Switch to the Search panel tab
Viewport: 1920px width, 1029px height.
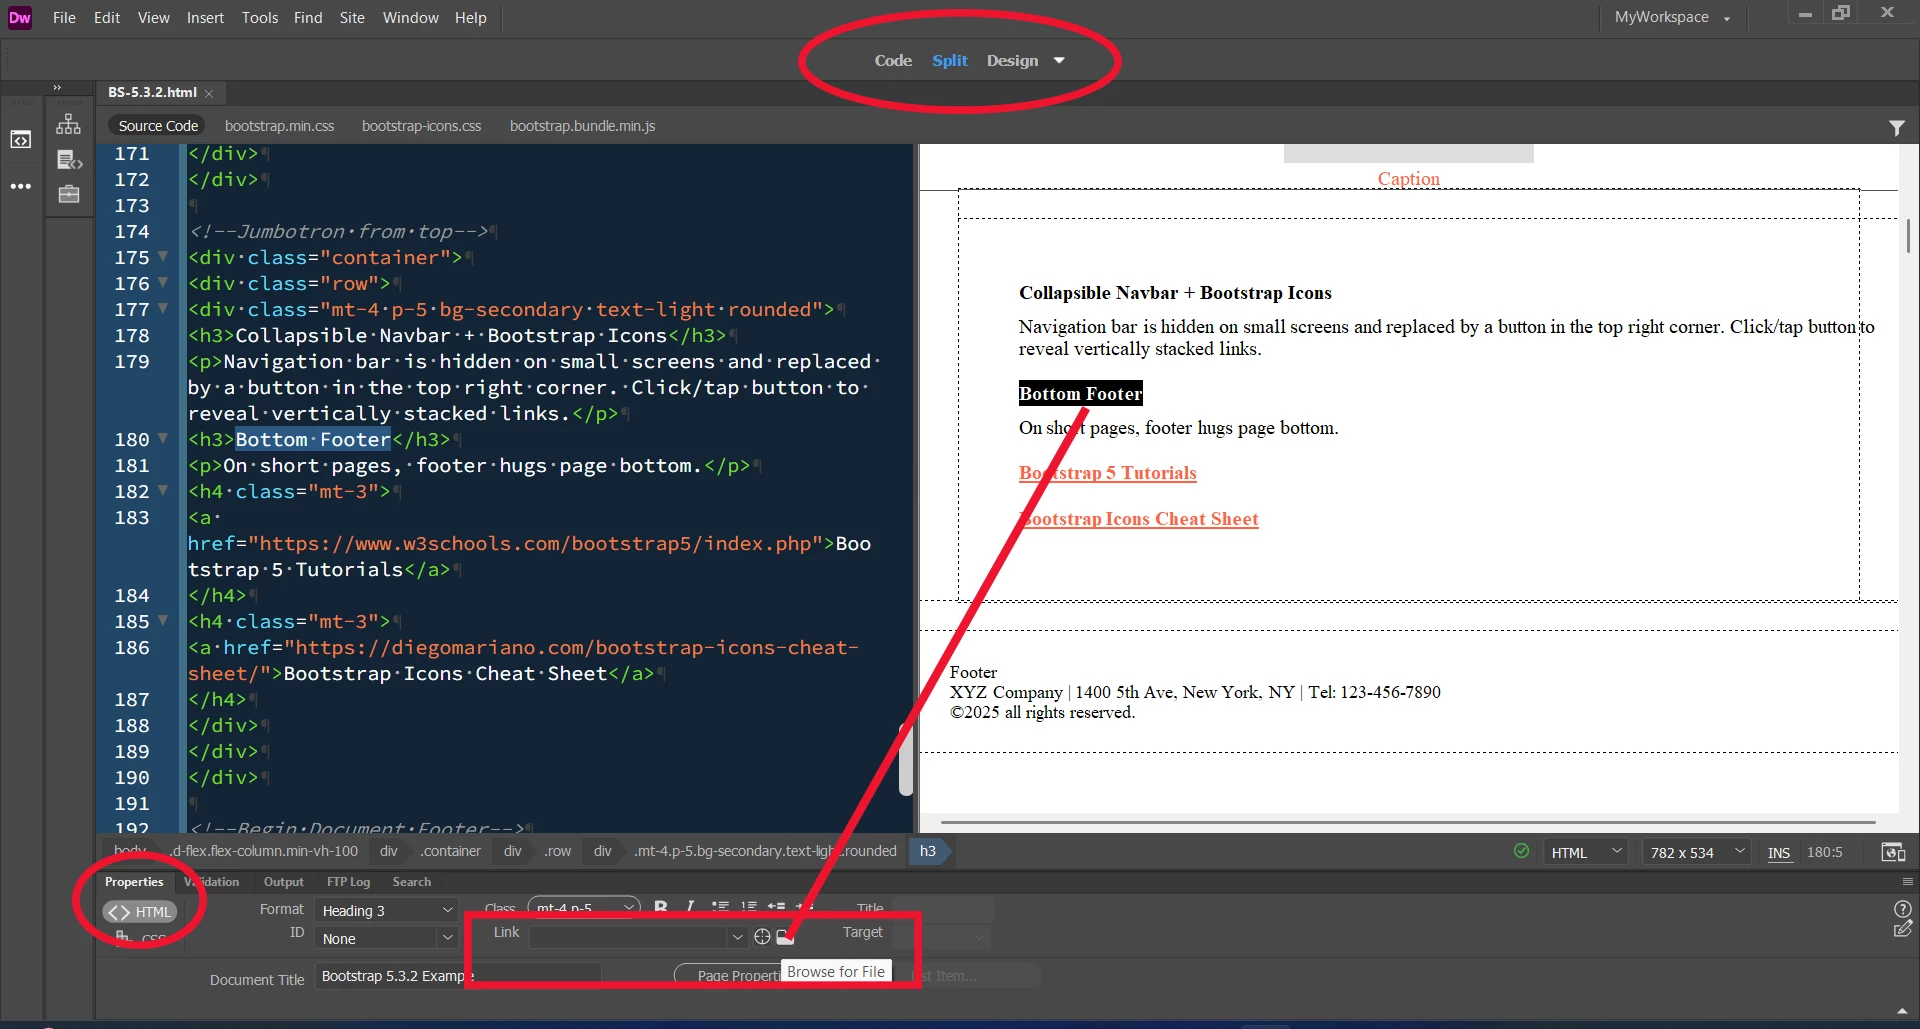click(x=412, y=882)
